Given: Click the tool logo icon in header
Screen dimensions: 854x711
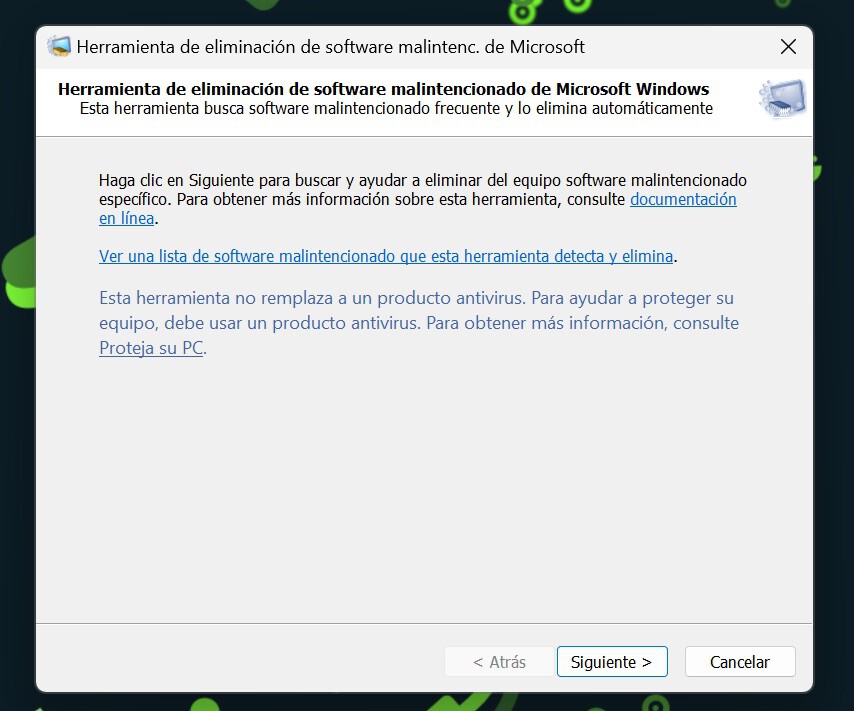Looking at the screenshot, I should click(x=782, y=99).
